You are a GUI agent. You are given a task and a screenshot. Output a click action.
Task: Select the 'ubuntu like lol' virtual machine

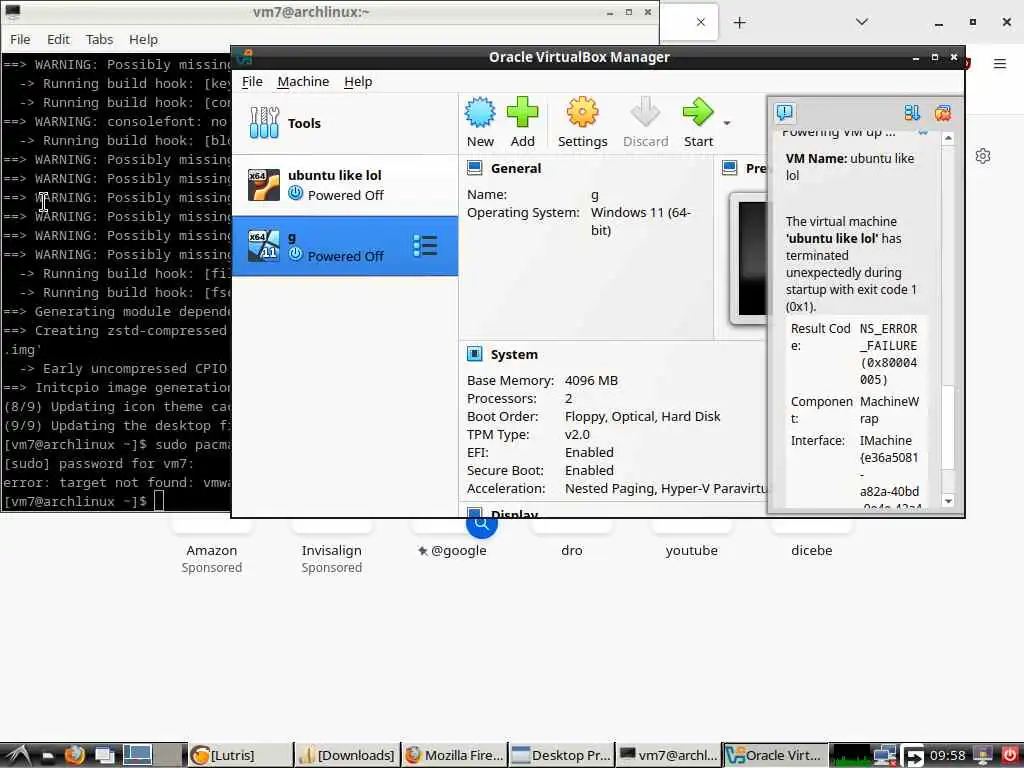(x=345, y=185)
